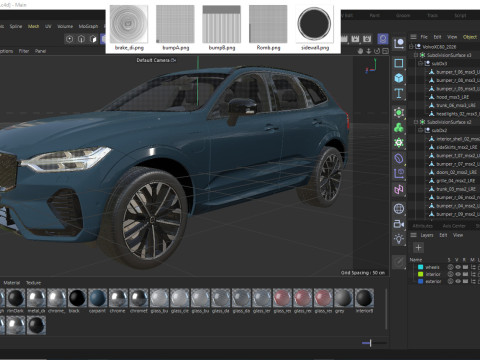The image size is (480, 360).
Task: Open the Subdivision Surface generators icon
Action: pyautogui.click(x=399, y=112)
